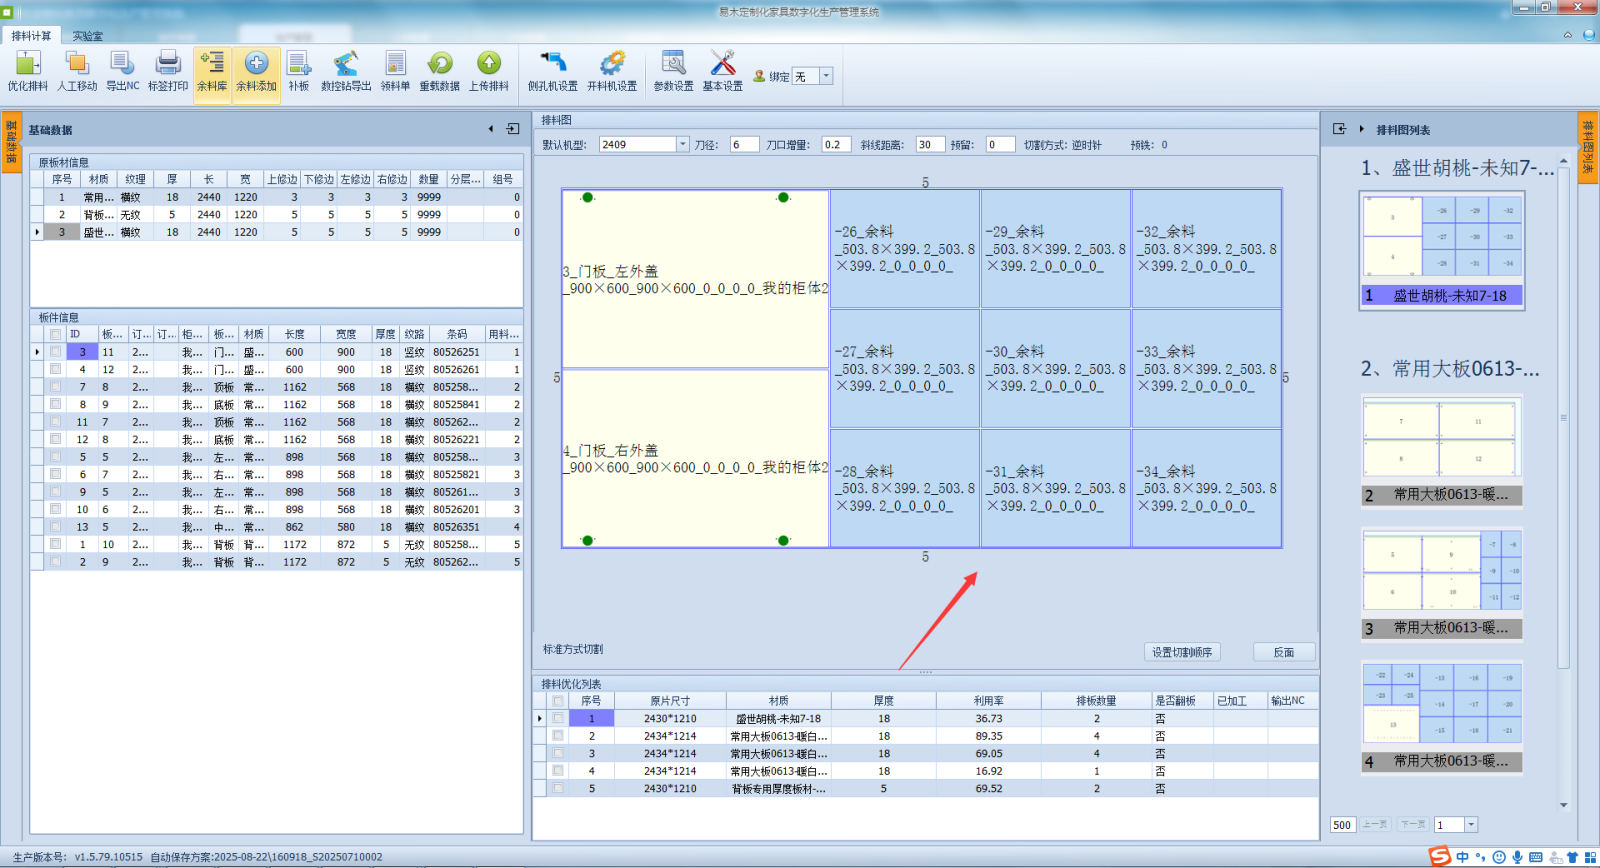
Task: Click the help icon at top right
Action: (1589, 35)
